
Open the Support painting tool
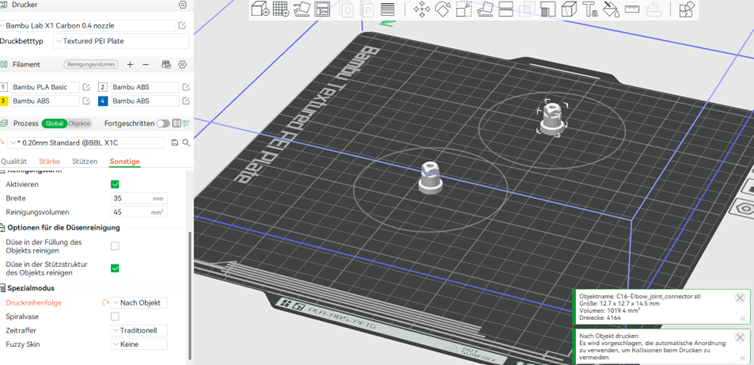click(x=548, y=9)
